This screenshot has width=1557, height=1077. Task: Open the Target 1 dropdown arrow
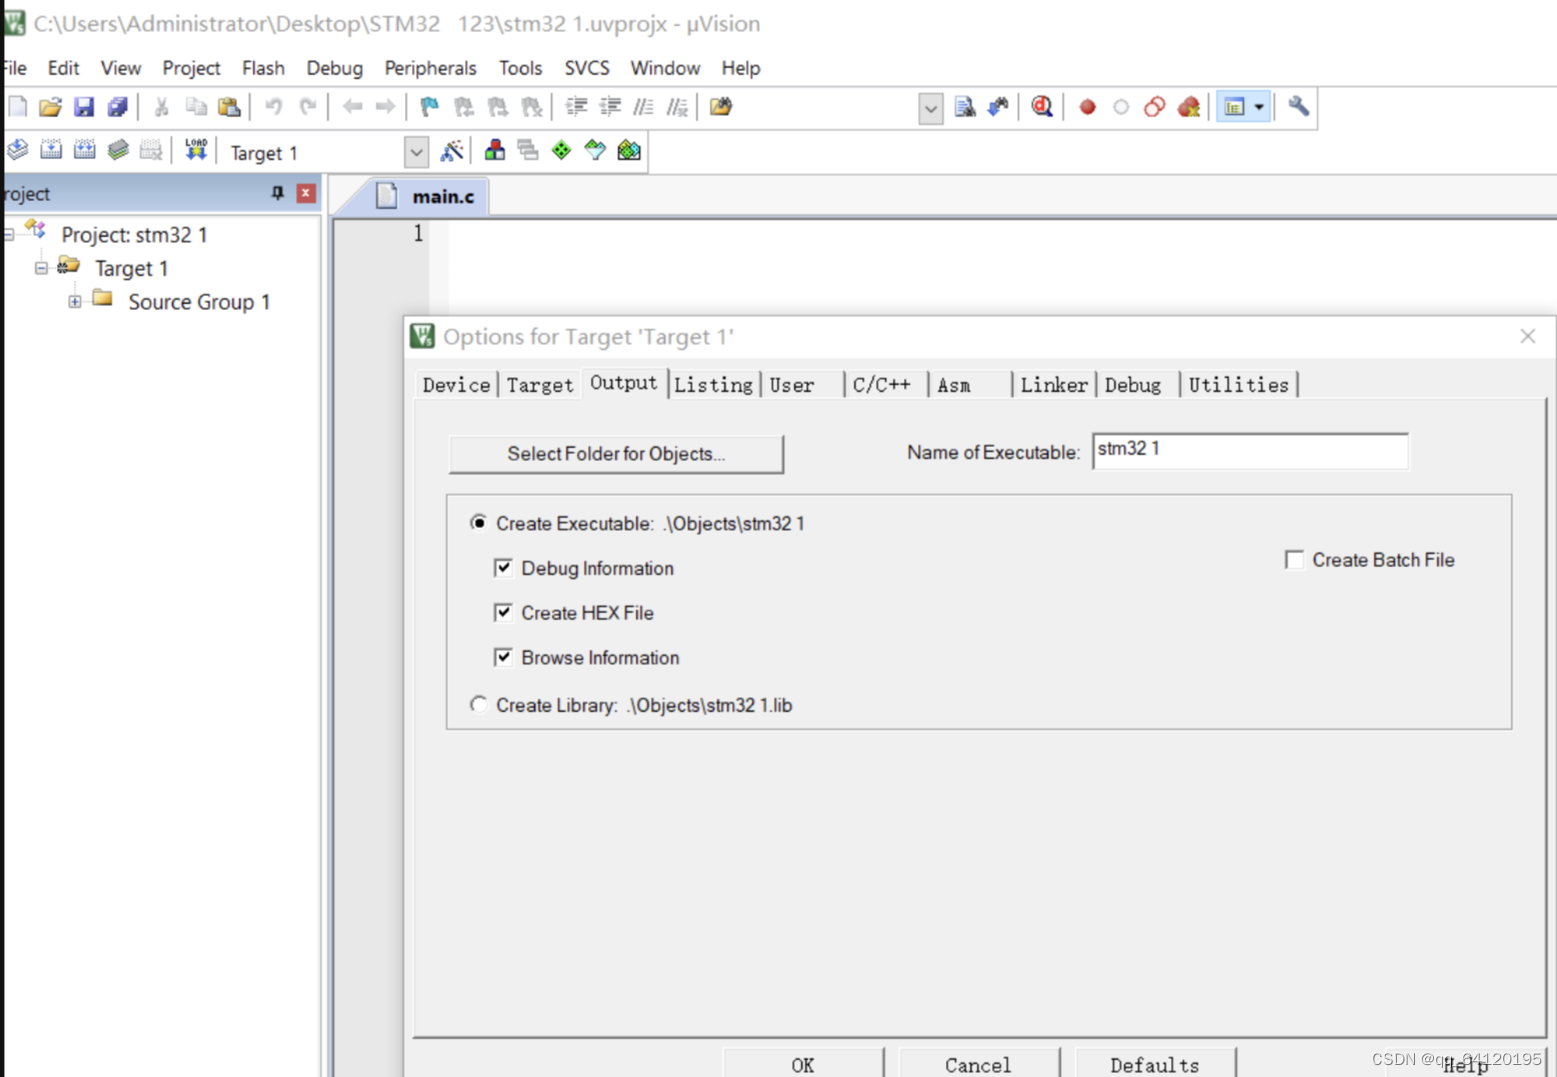pos(416,153)
